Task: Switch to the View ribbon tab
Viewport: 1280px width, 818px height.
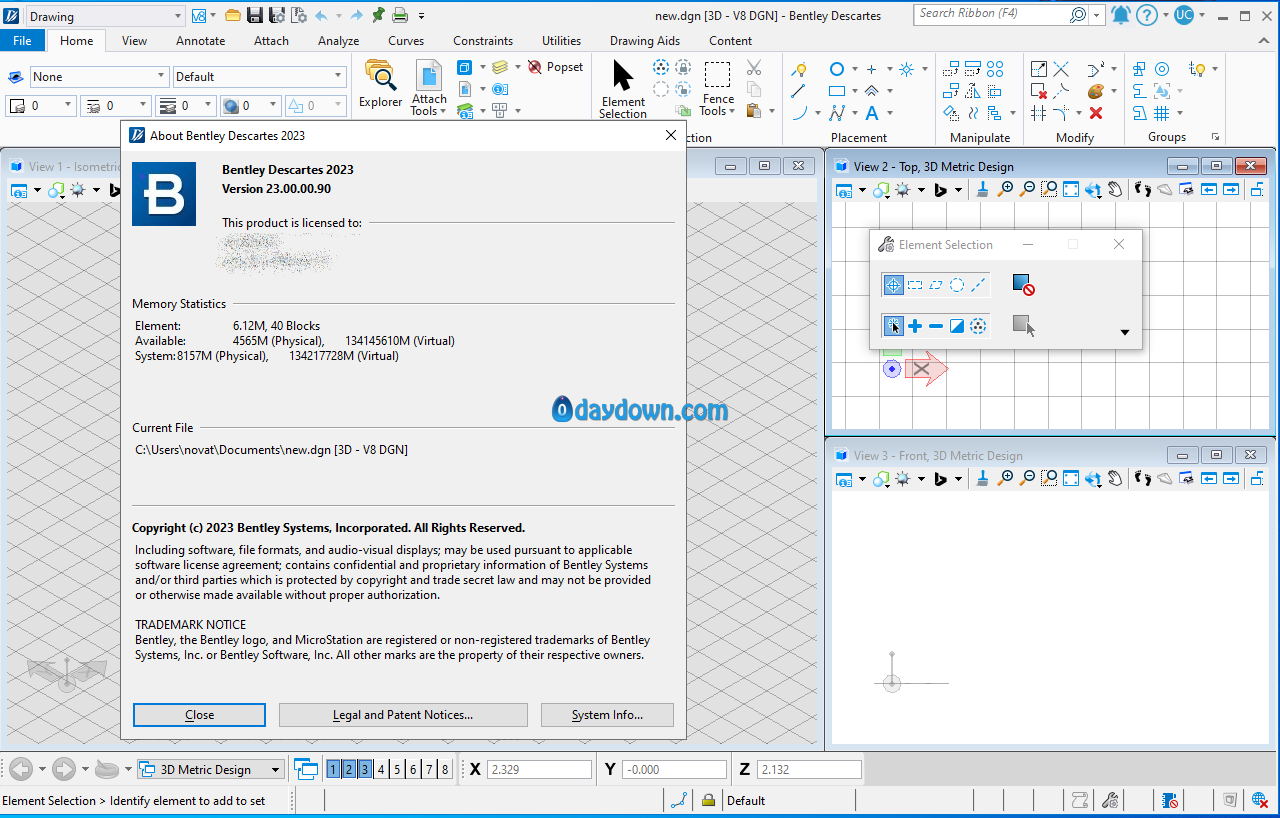Action: 134,41
